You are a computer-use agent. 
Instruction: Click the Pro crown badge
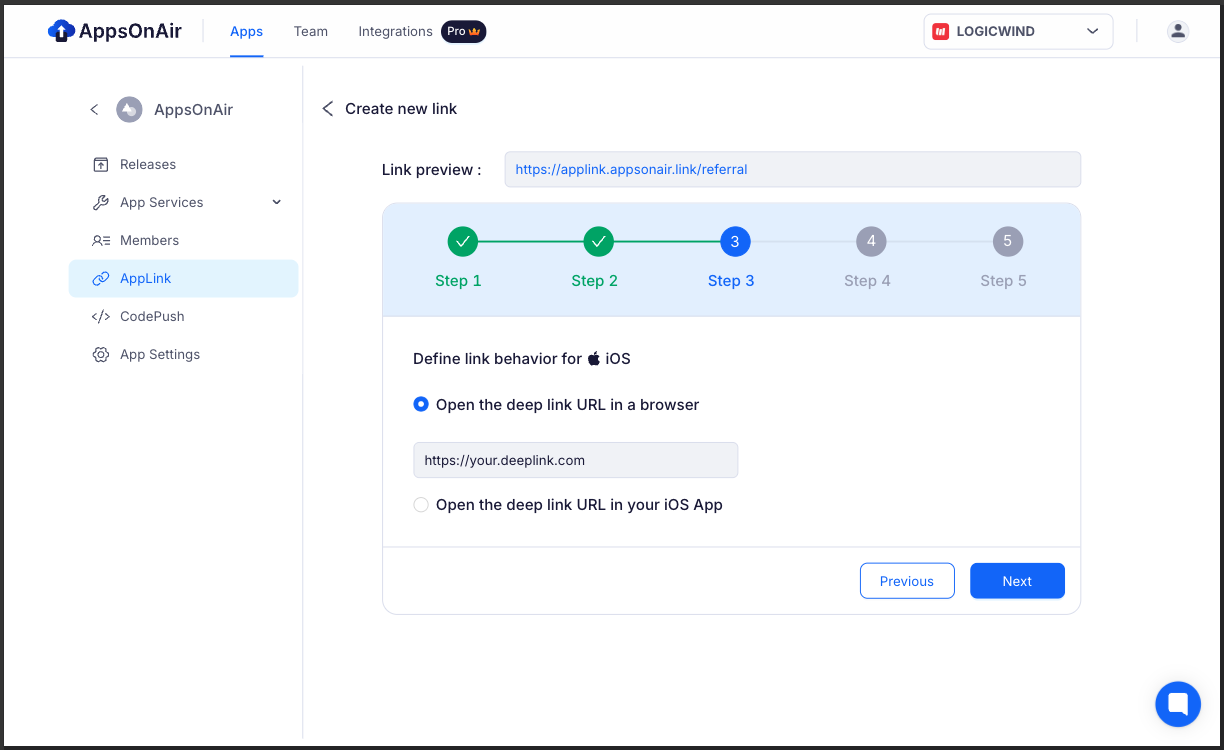coord(464,31)
